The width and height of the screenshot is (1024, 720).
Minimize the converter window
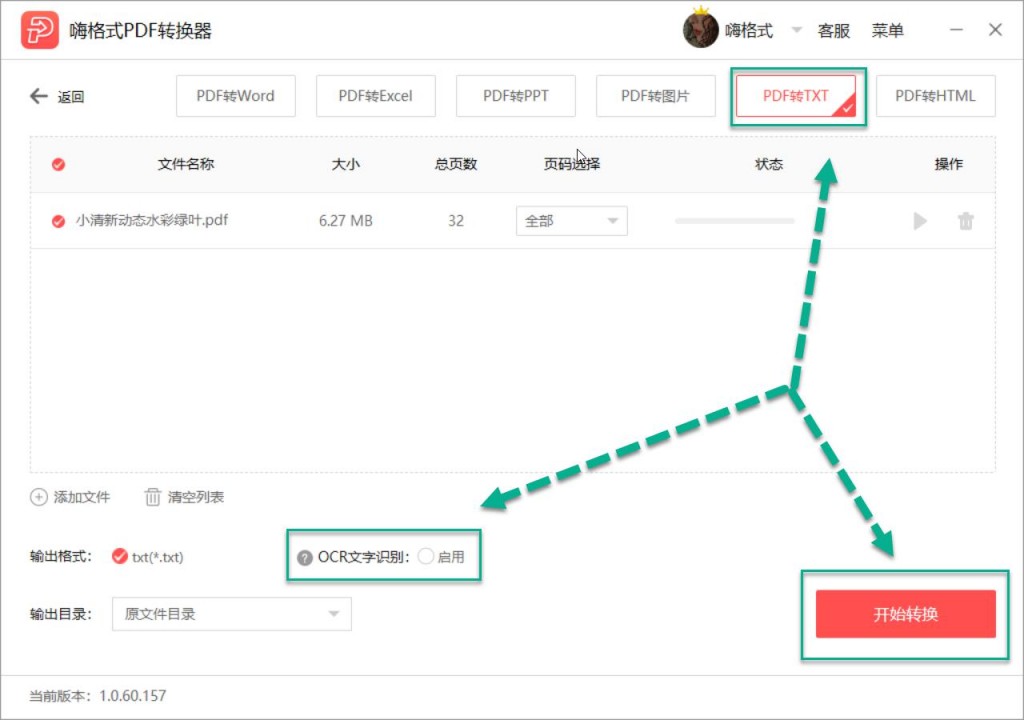coord(956,30)
